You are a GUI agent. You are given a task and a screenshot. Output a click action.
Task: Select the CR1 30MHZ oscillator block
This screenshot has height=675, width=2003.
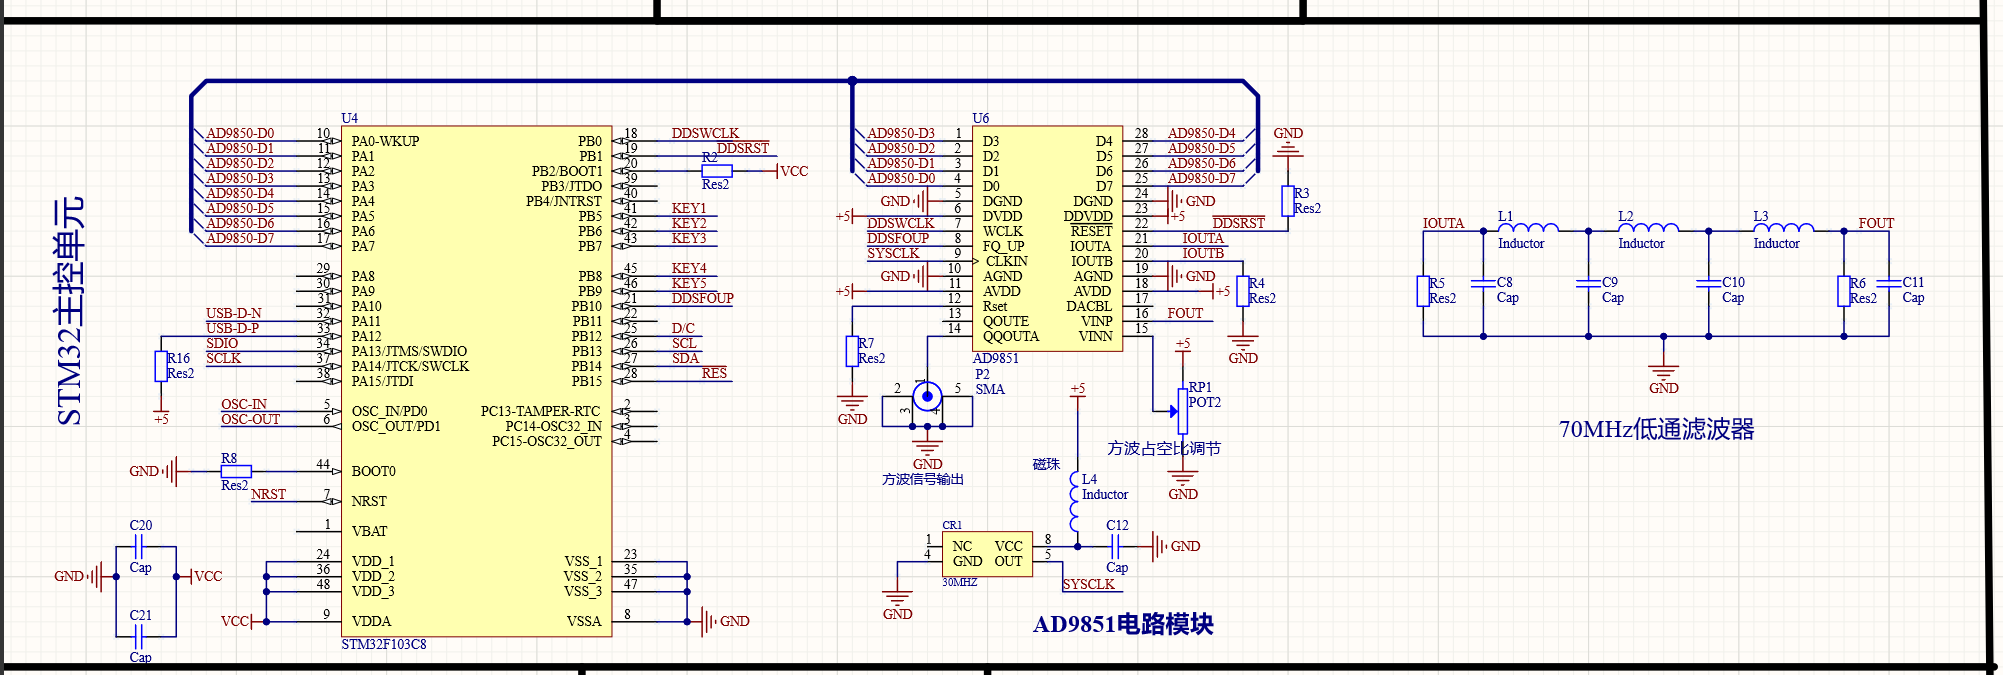pos(987,554)
